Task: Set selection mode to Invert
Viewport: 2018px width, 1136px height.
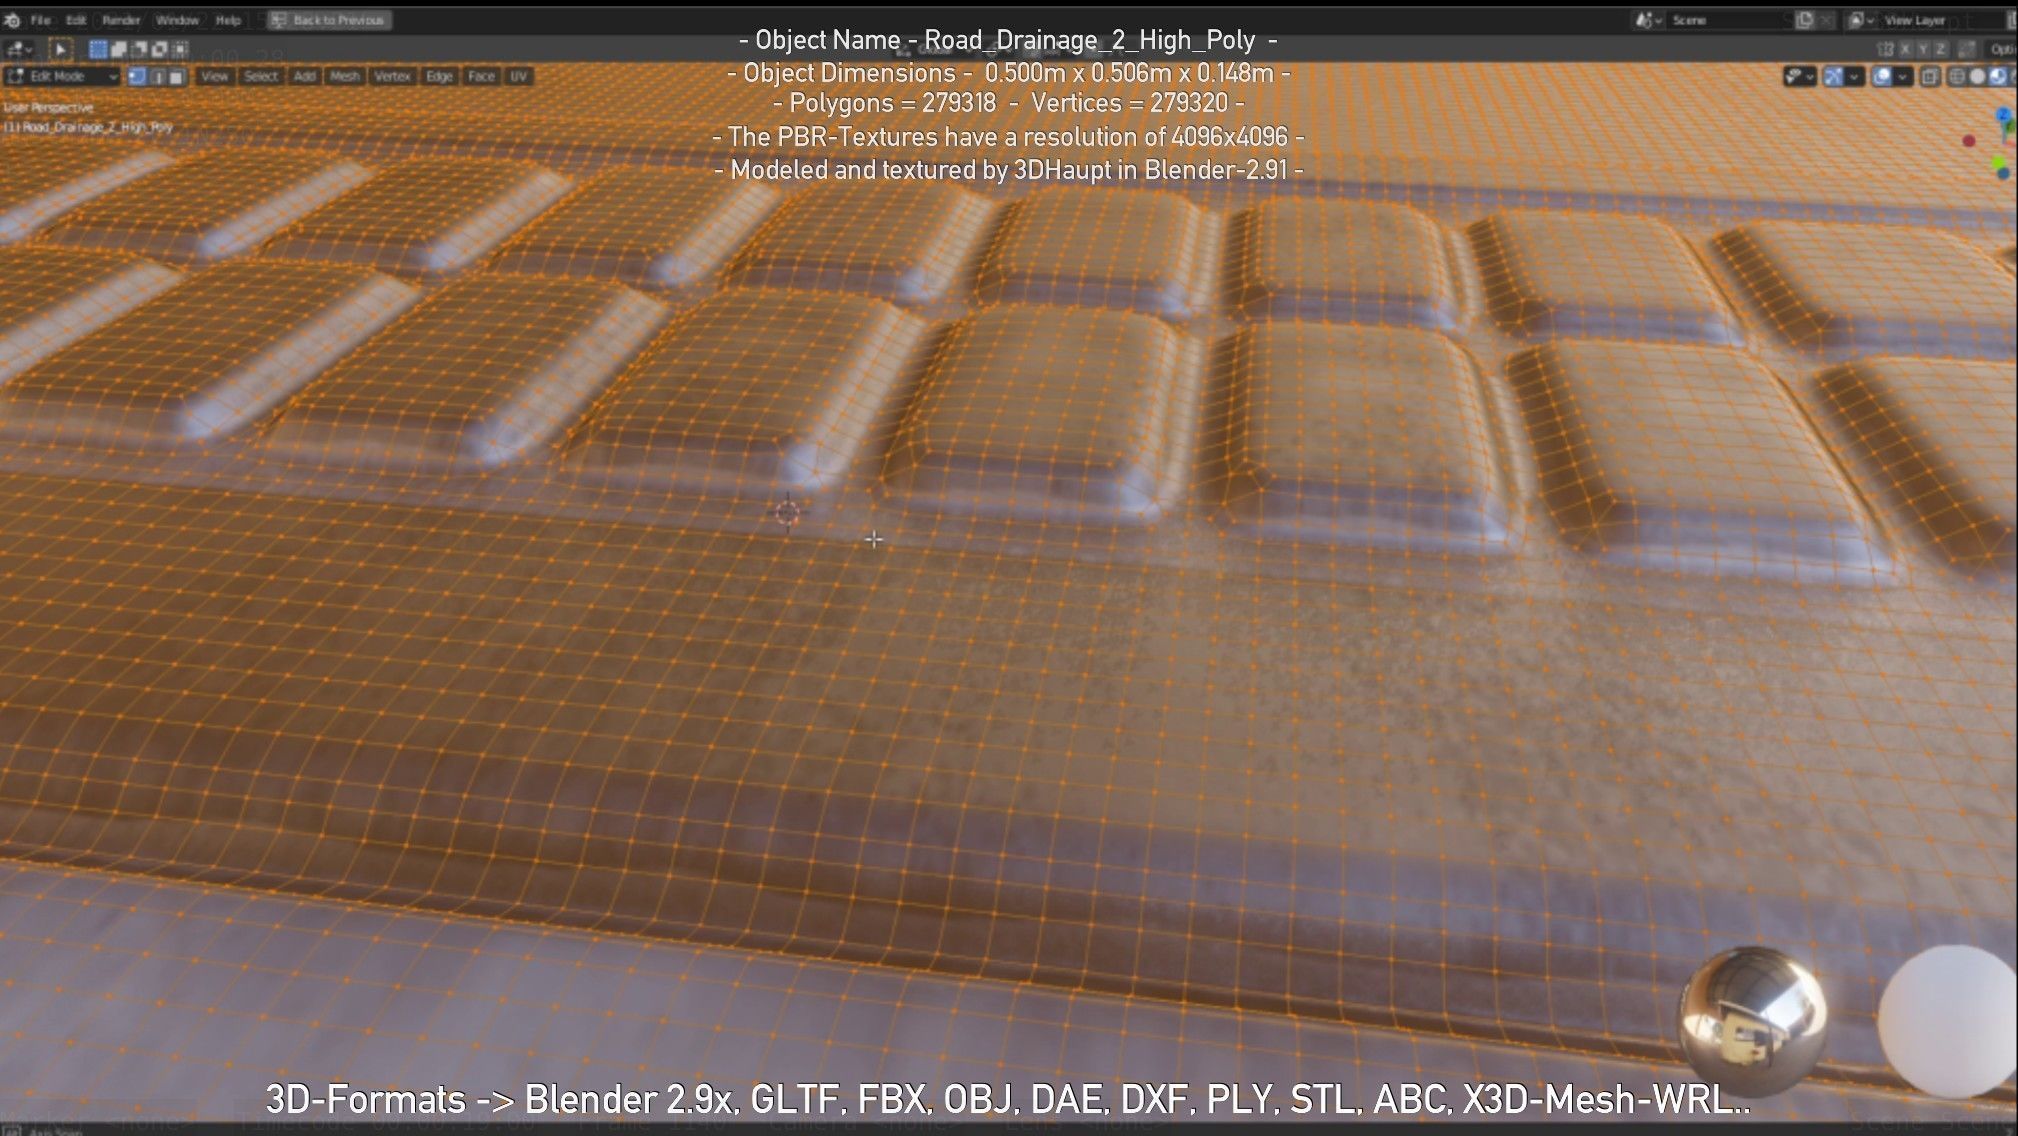Action: pyautogui.click(x=159, y=49)
